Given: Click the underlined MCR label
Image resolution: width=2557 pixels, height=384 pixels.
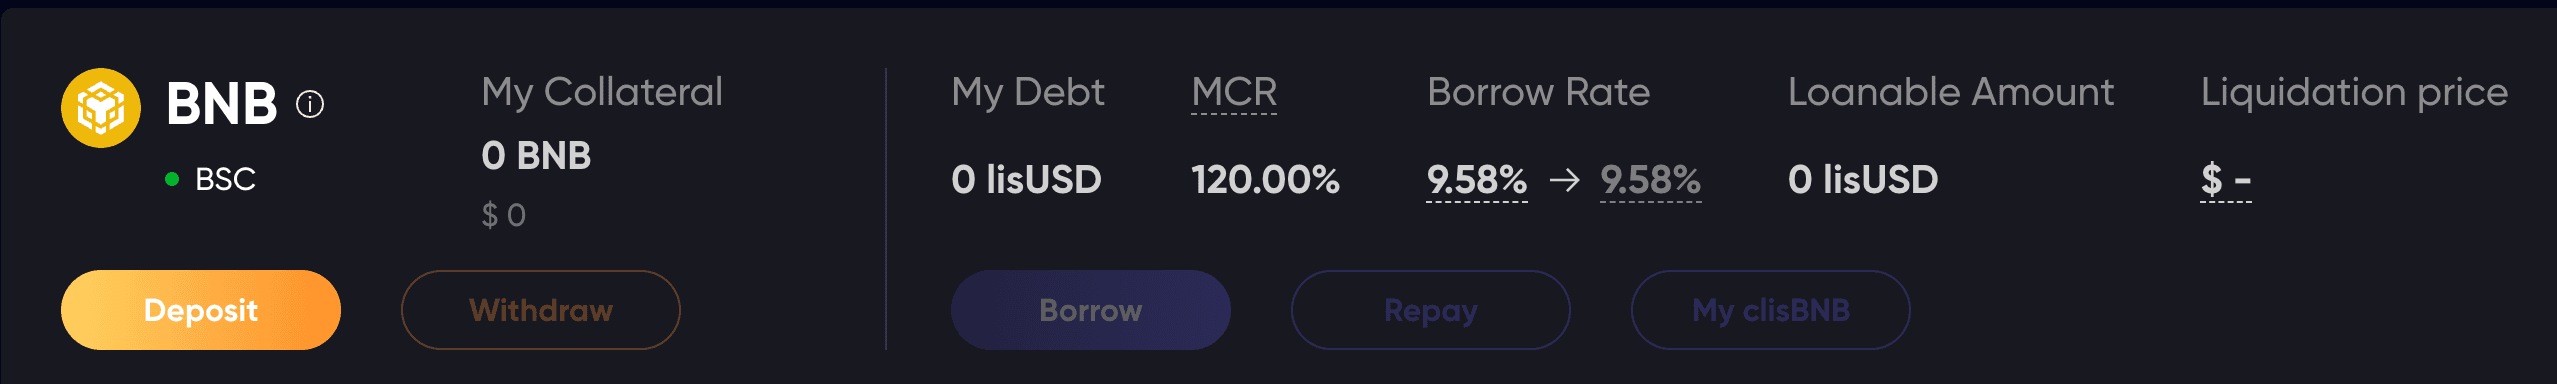Looking at the screenshot, I should (x=1234, y=93).
